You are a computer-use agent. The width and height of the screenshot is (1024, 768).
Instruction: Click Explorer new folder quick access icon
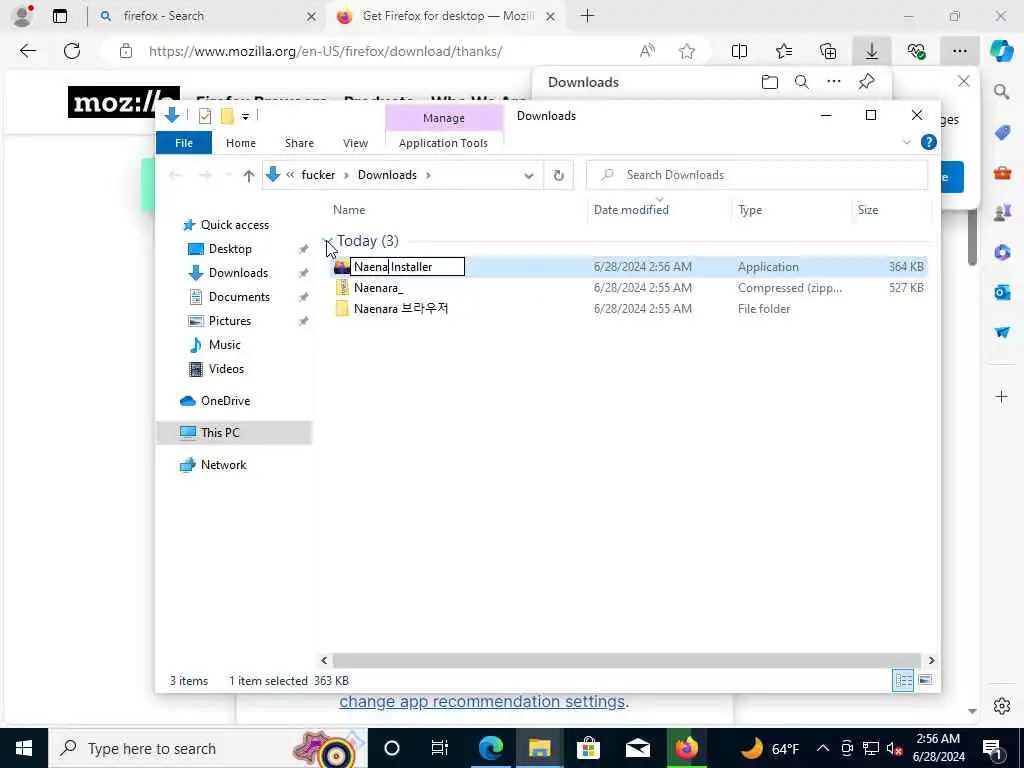[227, 116]
